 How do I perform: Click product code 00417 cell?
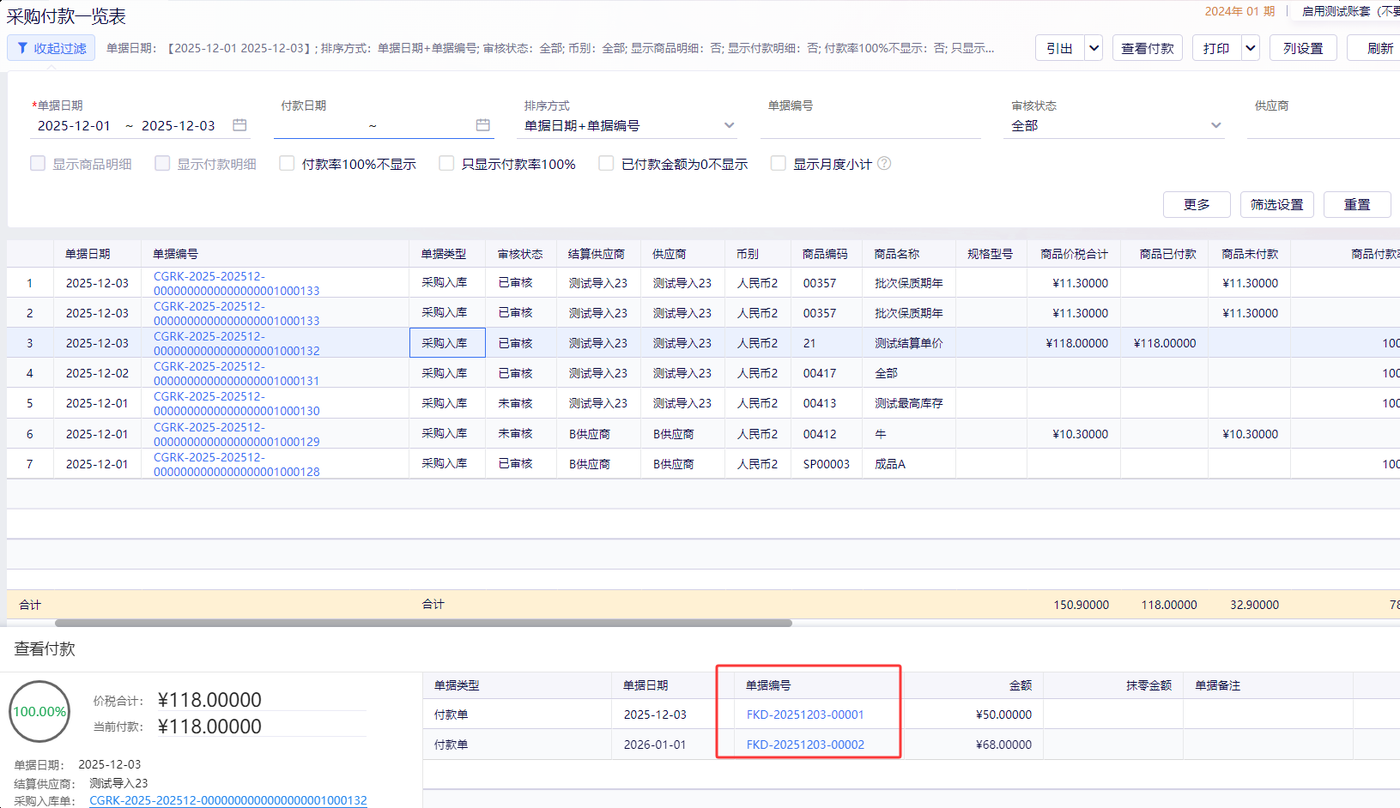[826, 373]
